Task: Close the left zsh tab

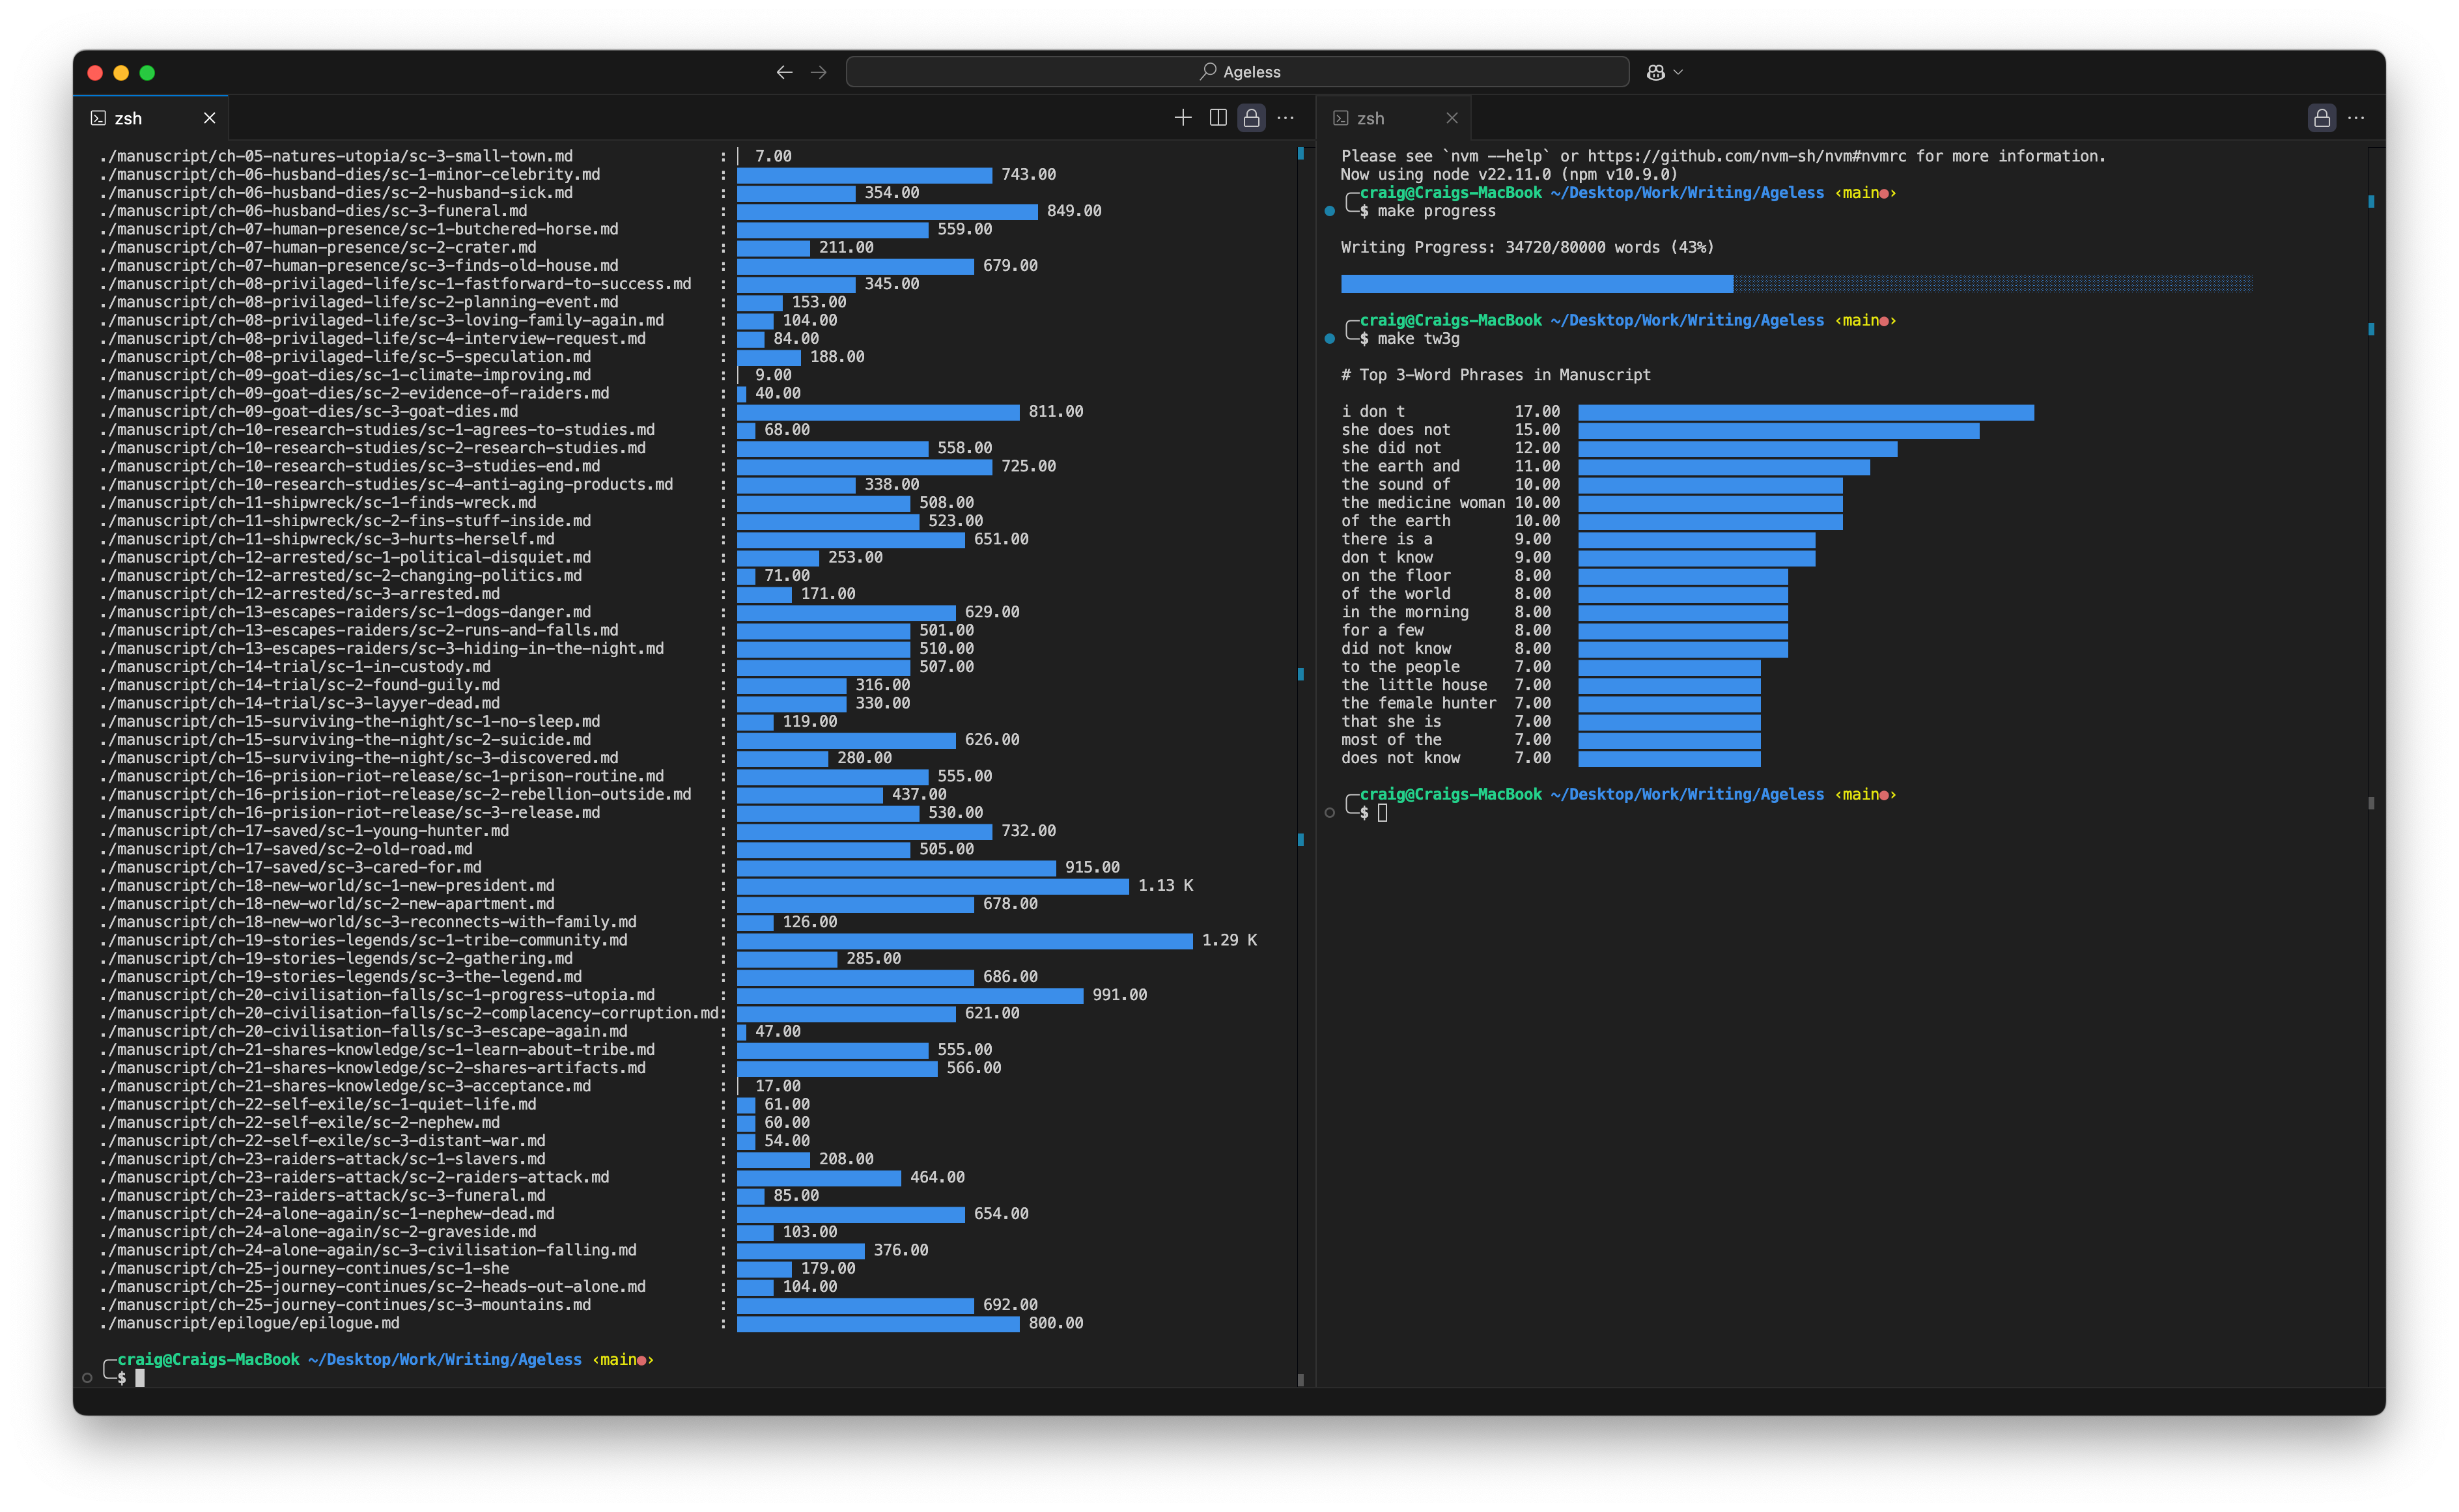Action: click(209, 118)
